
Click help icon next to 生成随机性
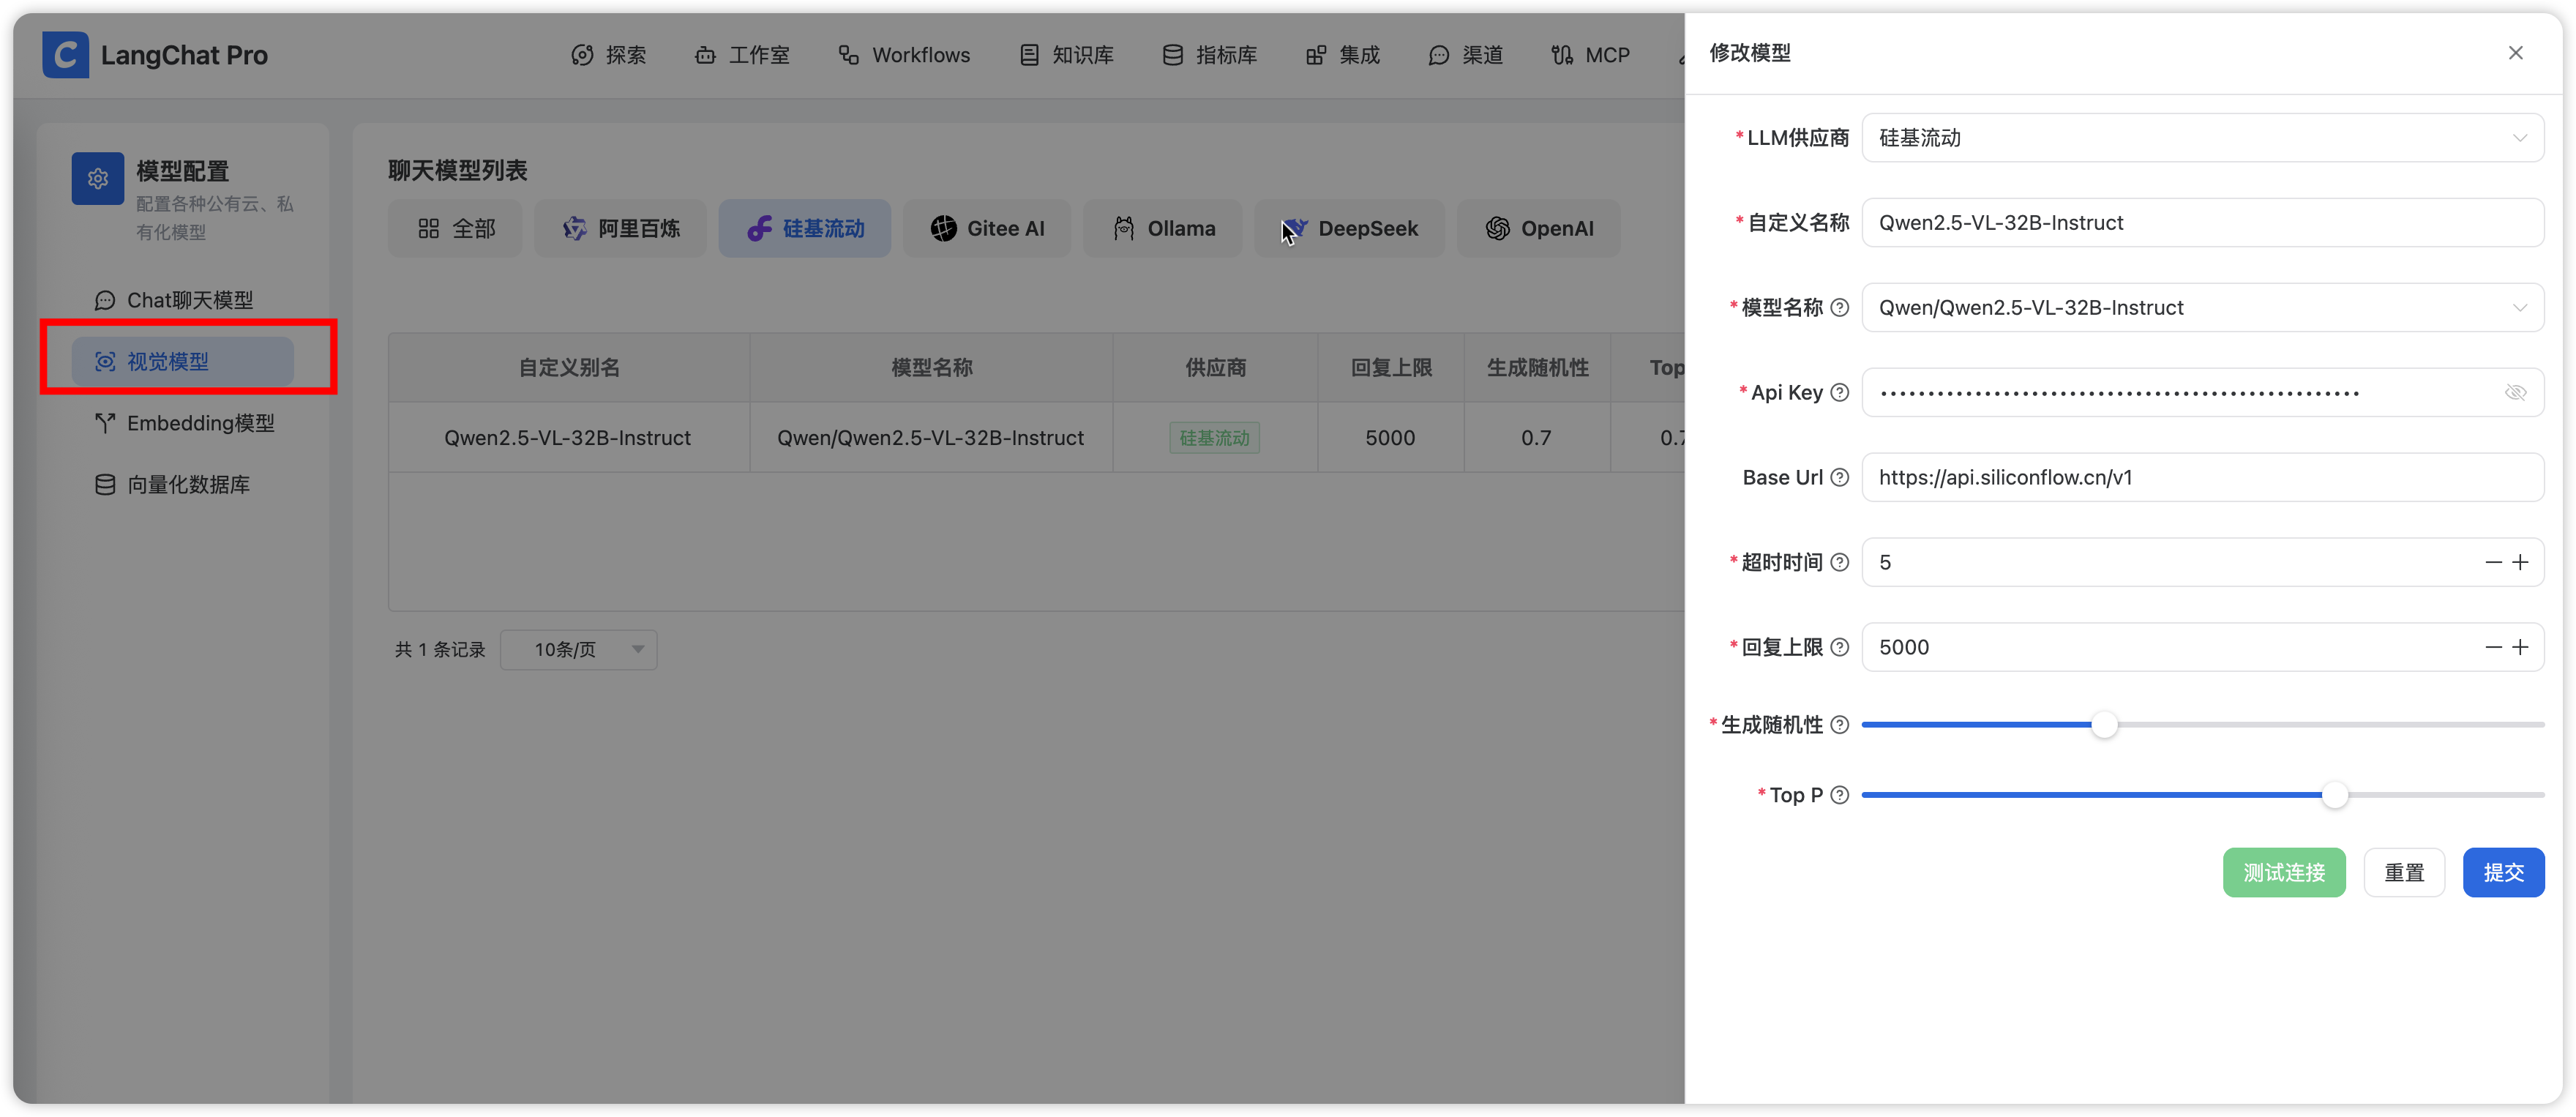[1839, 725]
